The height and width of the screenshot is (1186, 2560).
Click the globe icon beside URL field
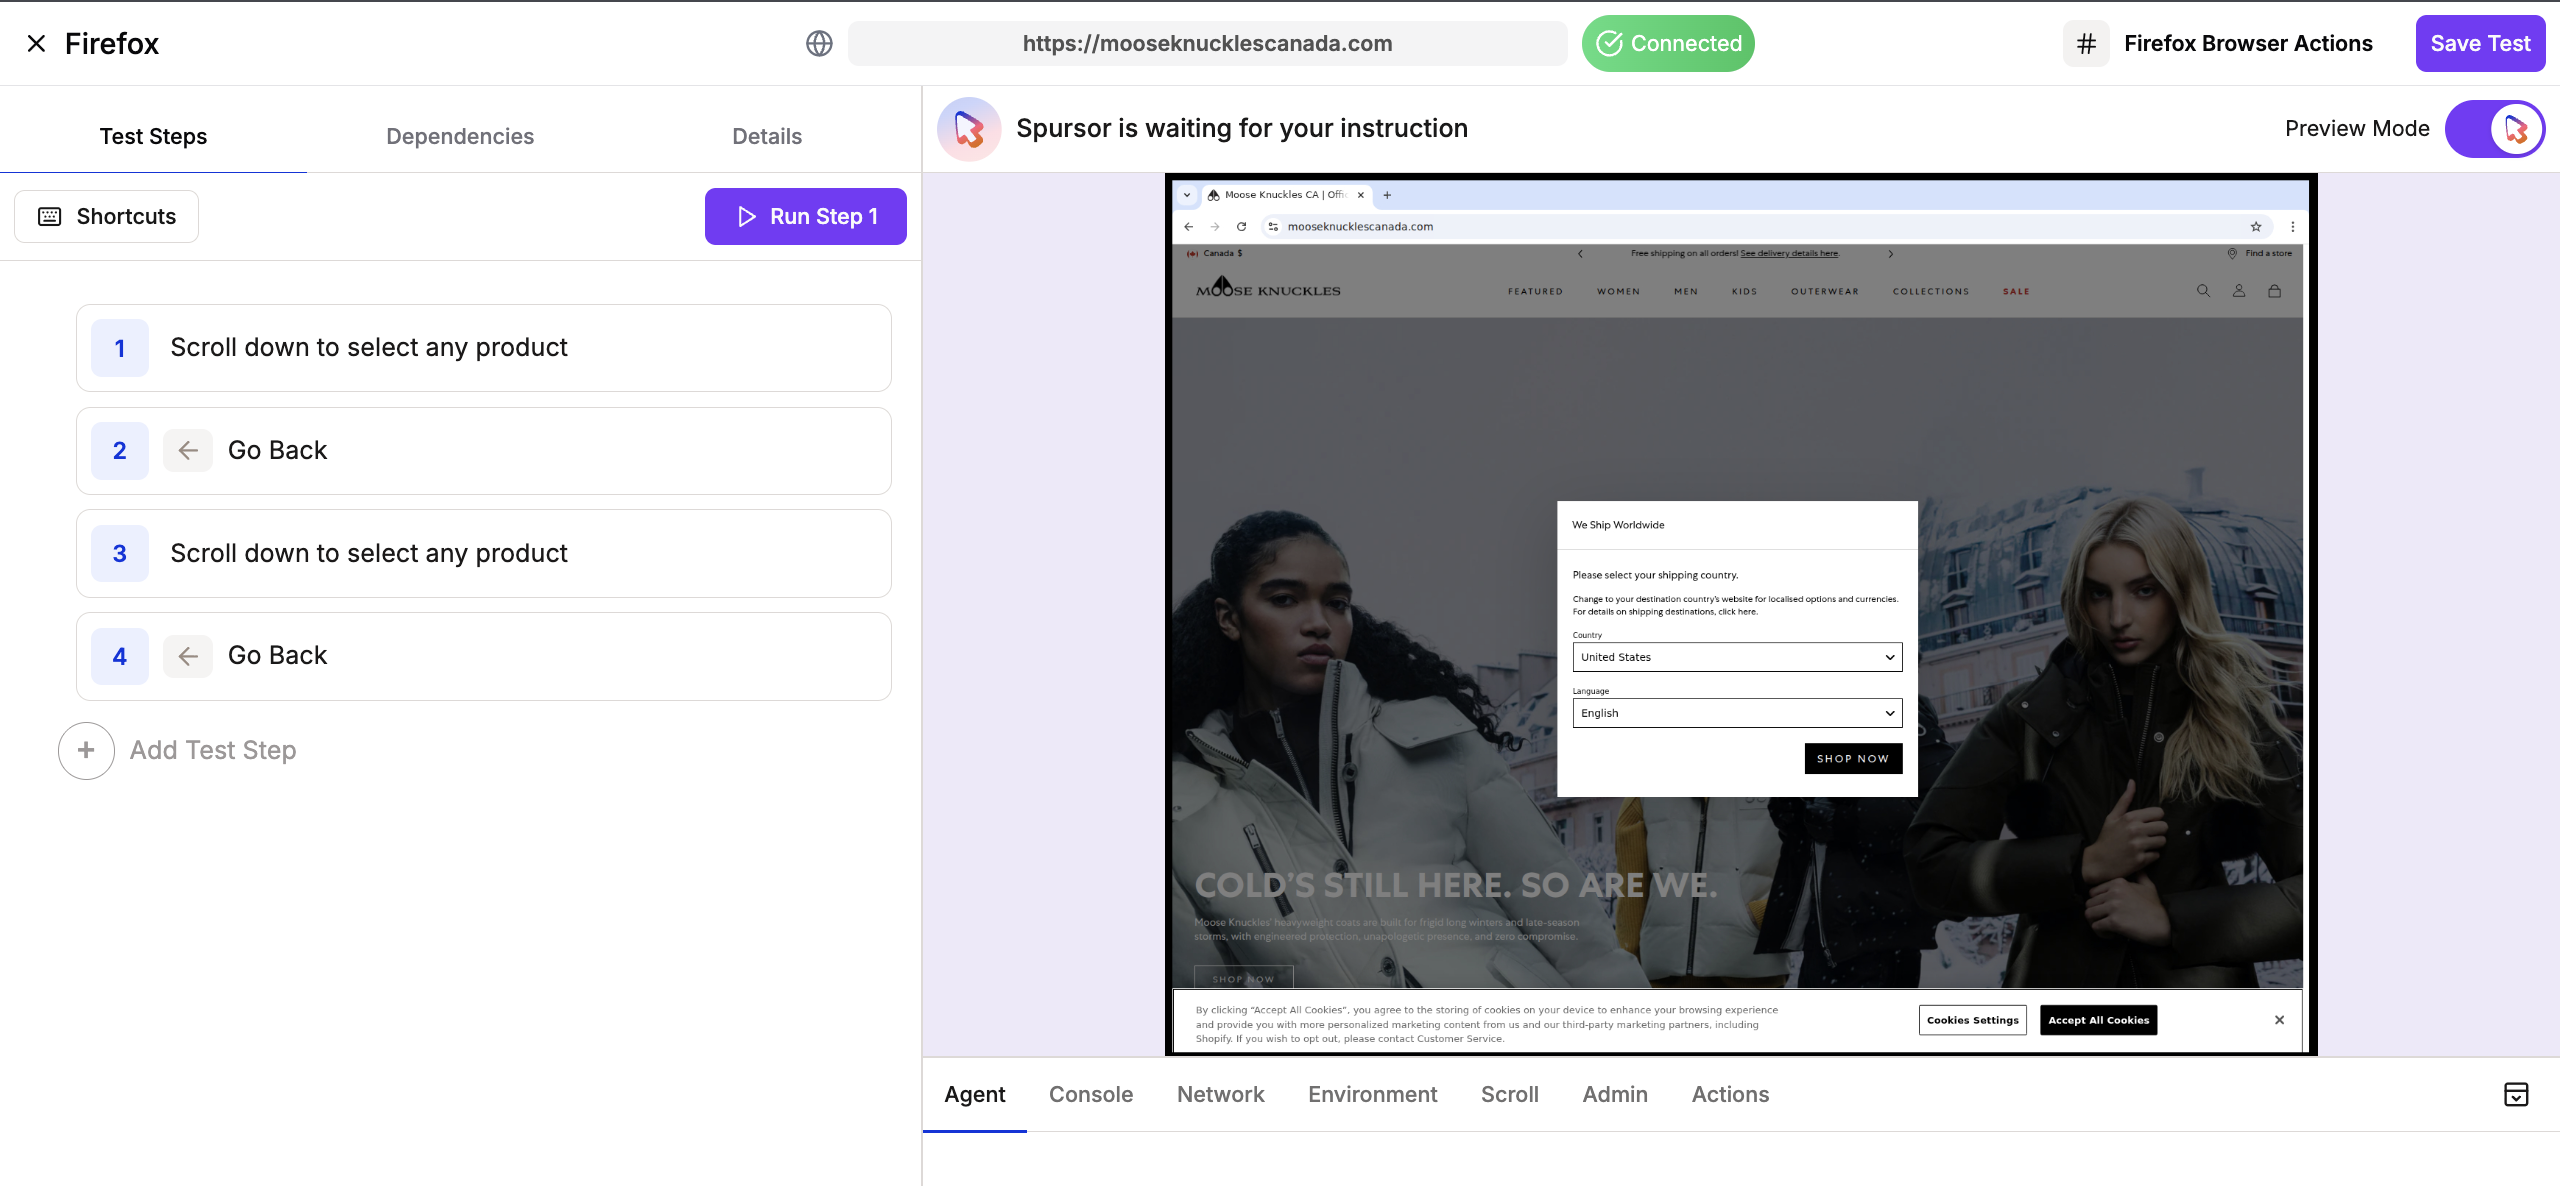pos(819,43)
